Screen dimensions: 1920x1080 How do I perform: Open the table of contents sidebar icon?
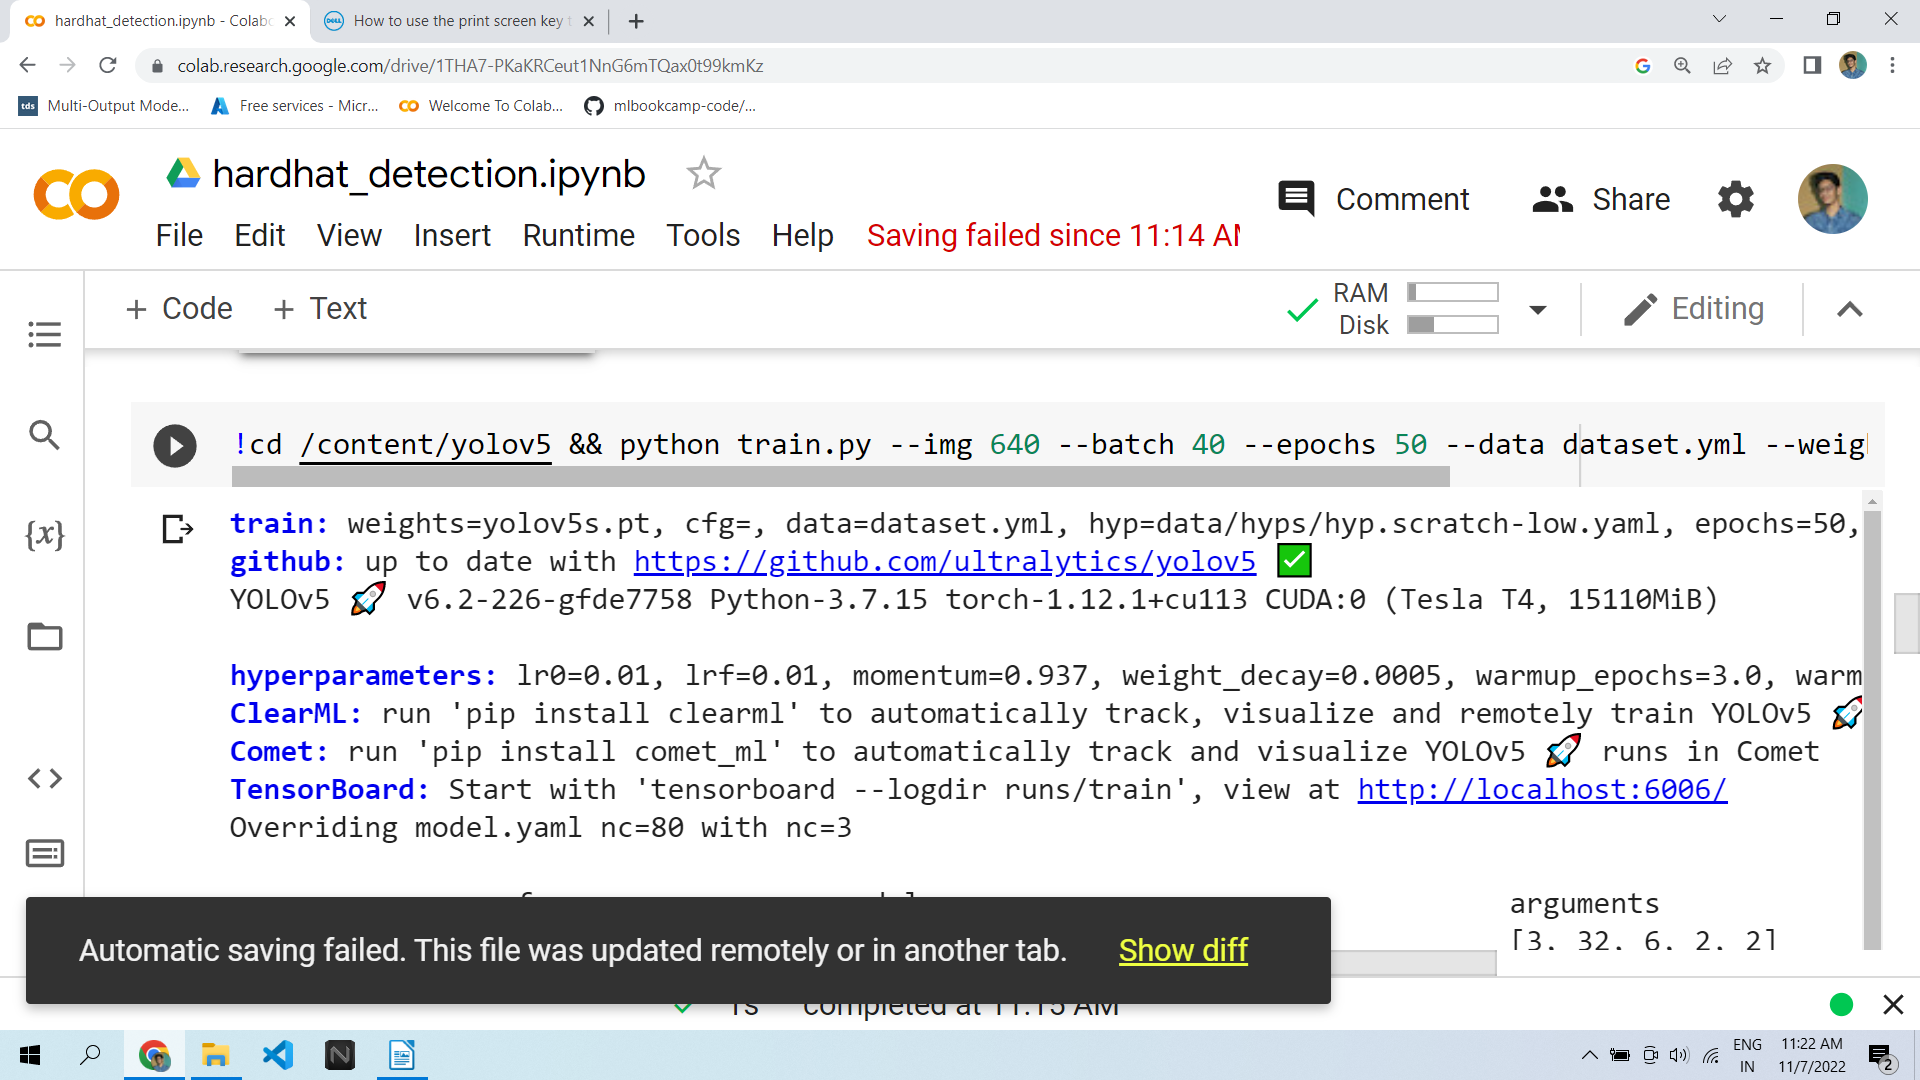pos(45,334)
